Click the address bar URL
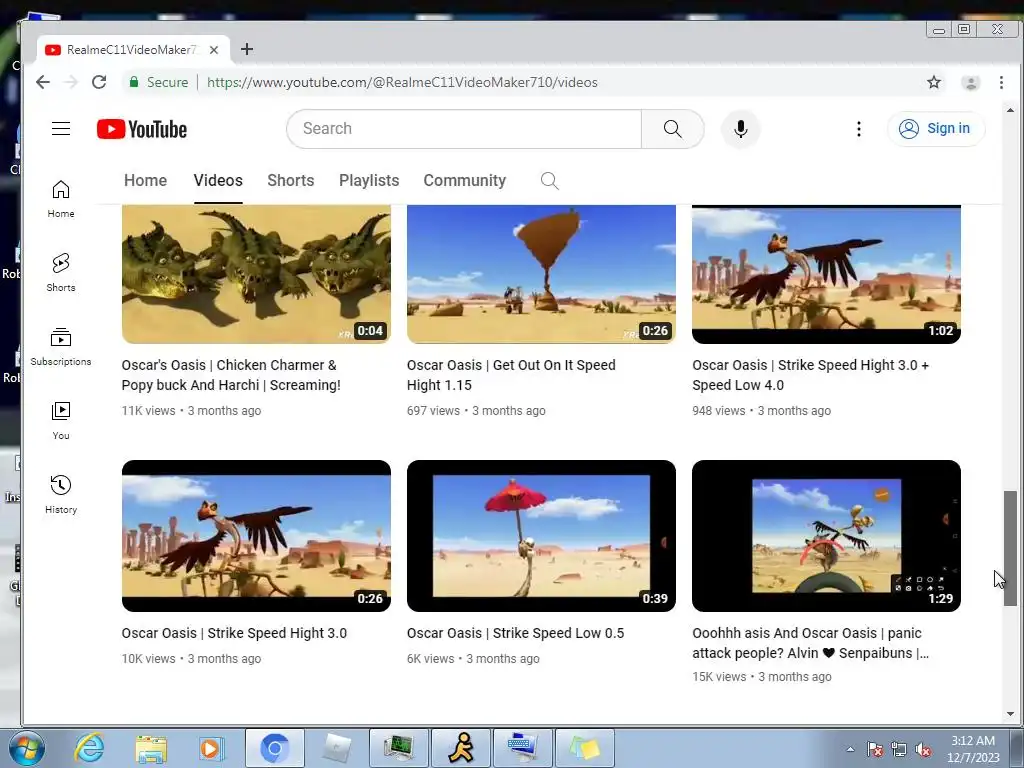 click(402, 82)
